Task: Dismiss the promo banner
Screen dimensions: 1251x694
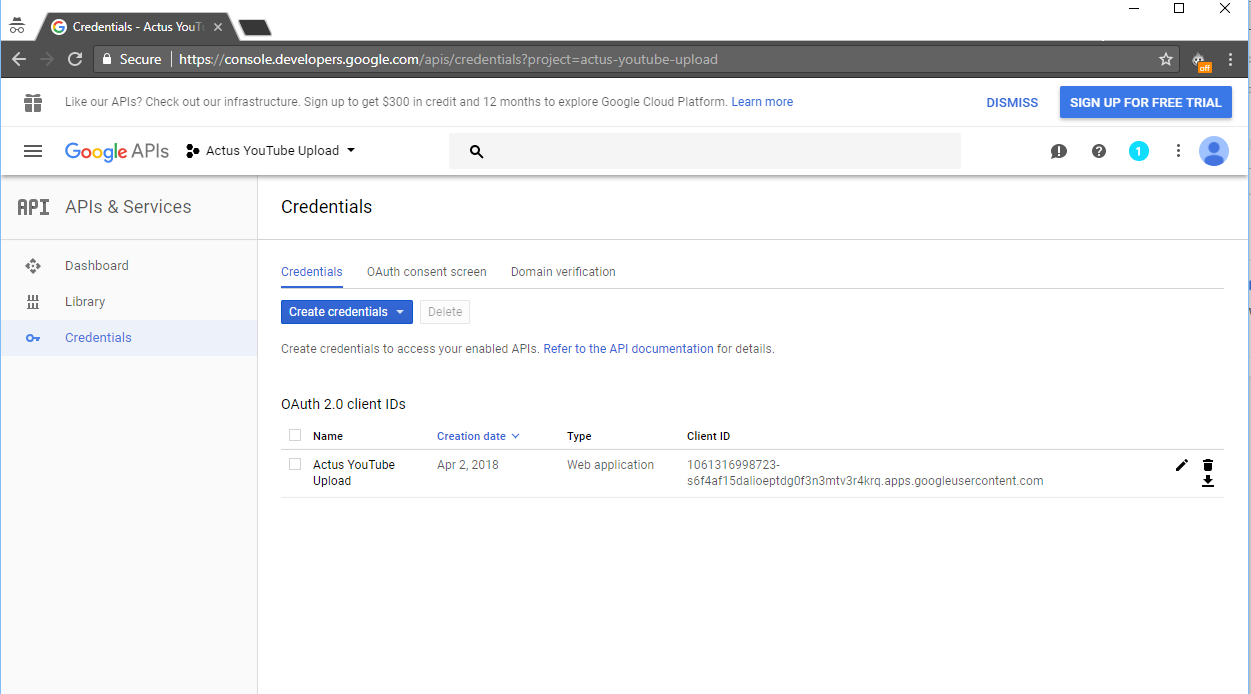Action: pos(1012,102)
